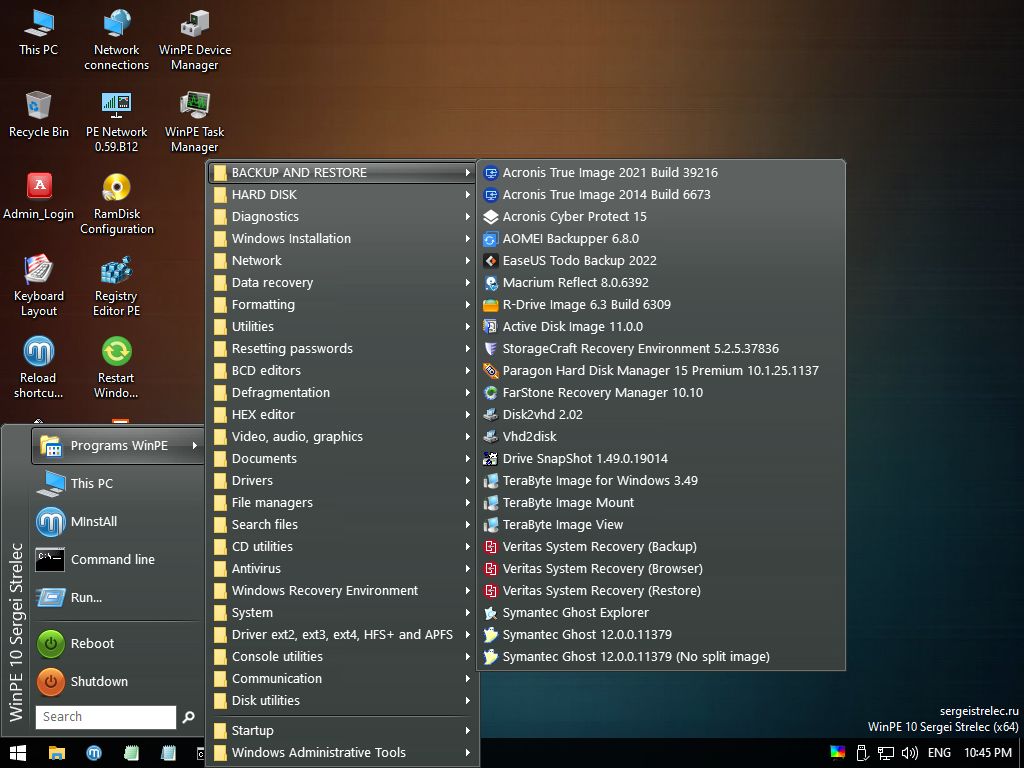
Task: Open Veritas System Recovery (Backup)
Action: point(661,547)
